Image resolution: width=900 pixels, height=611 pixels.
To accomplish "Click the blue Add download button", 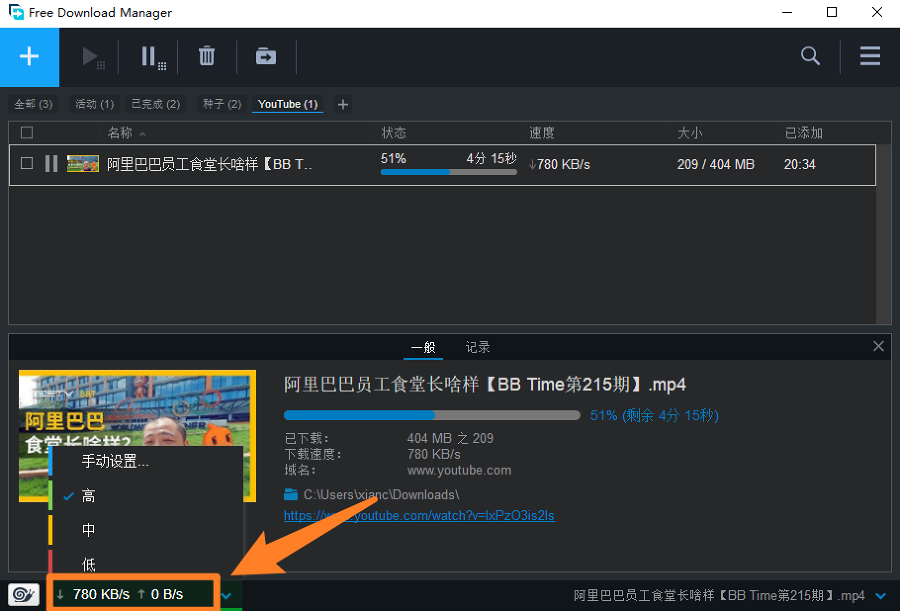I will [29, 57].
